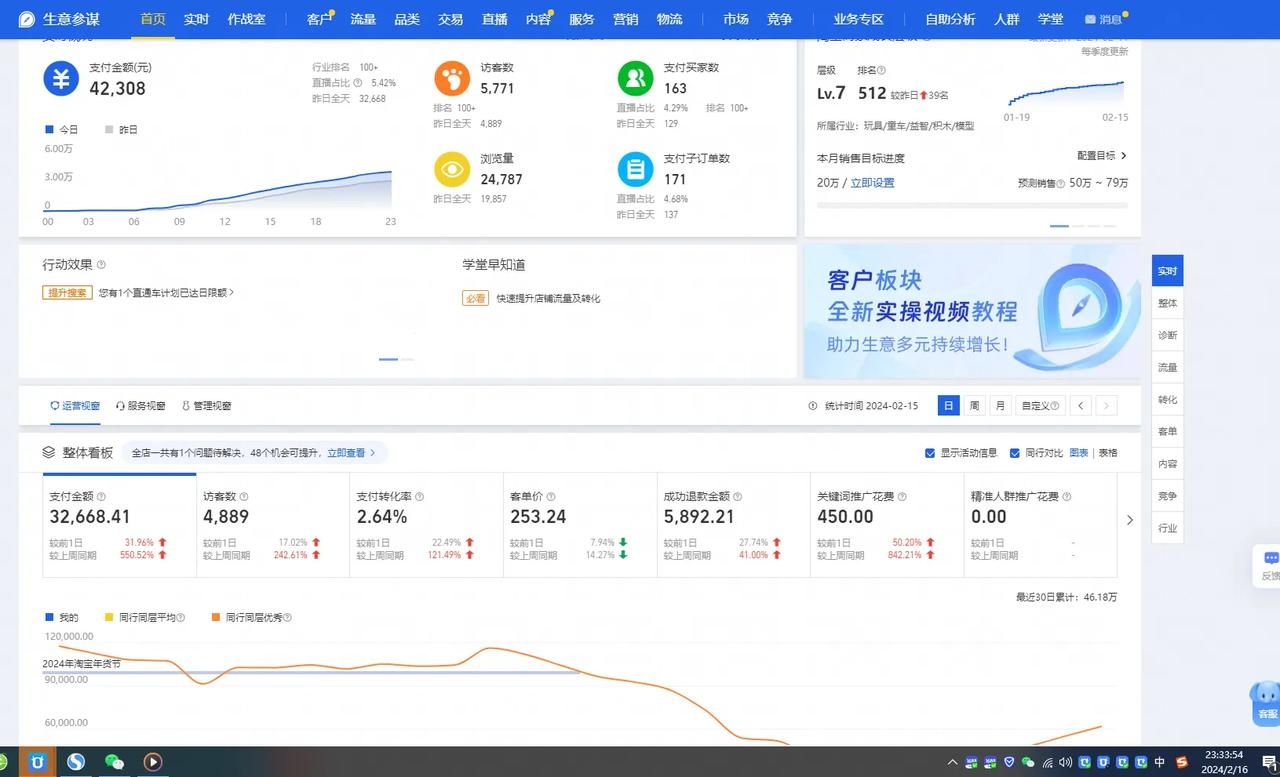Select the 周 time granularity

975,406
